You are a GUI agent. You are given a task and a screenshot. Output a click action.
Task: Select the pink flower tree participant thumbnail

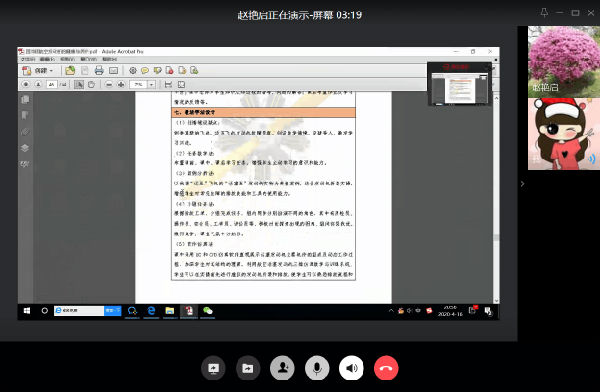pos(564,62)
